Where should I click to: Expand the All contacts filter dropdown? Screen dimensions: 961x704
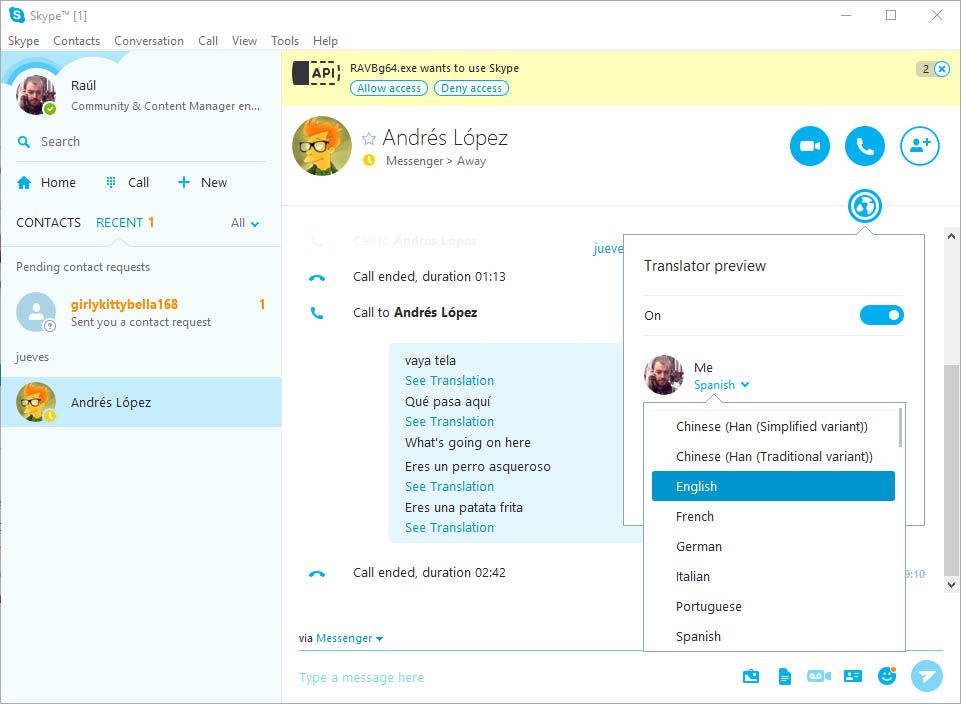point(245,223)
